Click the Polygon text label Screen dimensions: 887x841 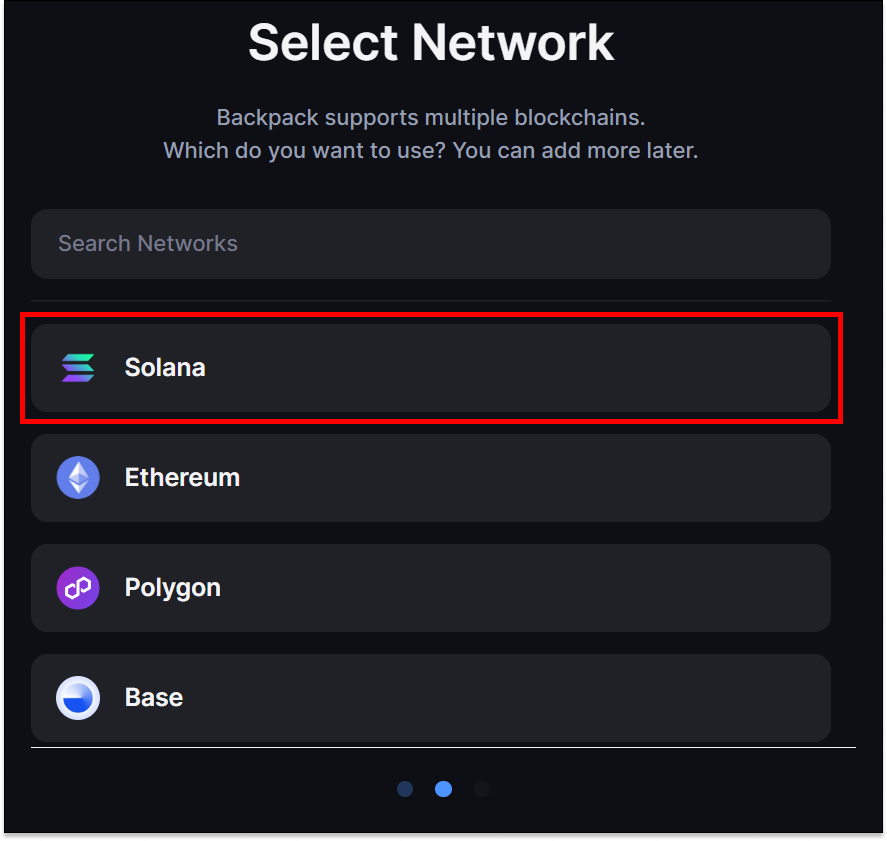[x=172, y=587]
